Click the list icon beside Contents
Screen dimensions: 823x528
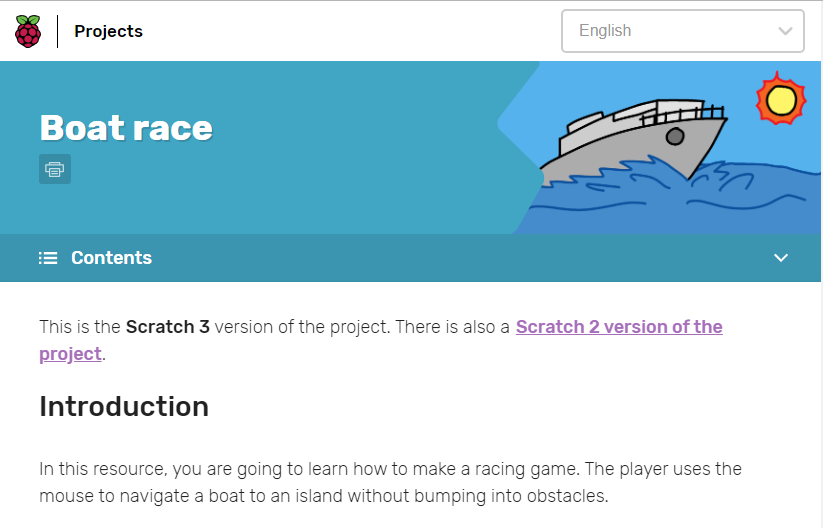pos(48,258)
